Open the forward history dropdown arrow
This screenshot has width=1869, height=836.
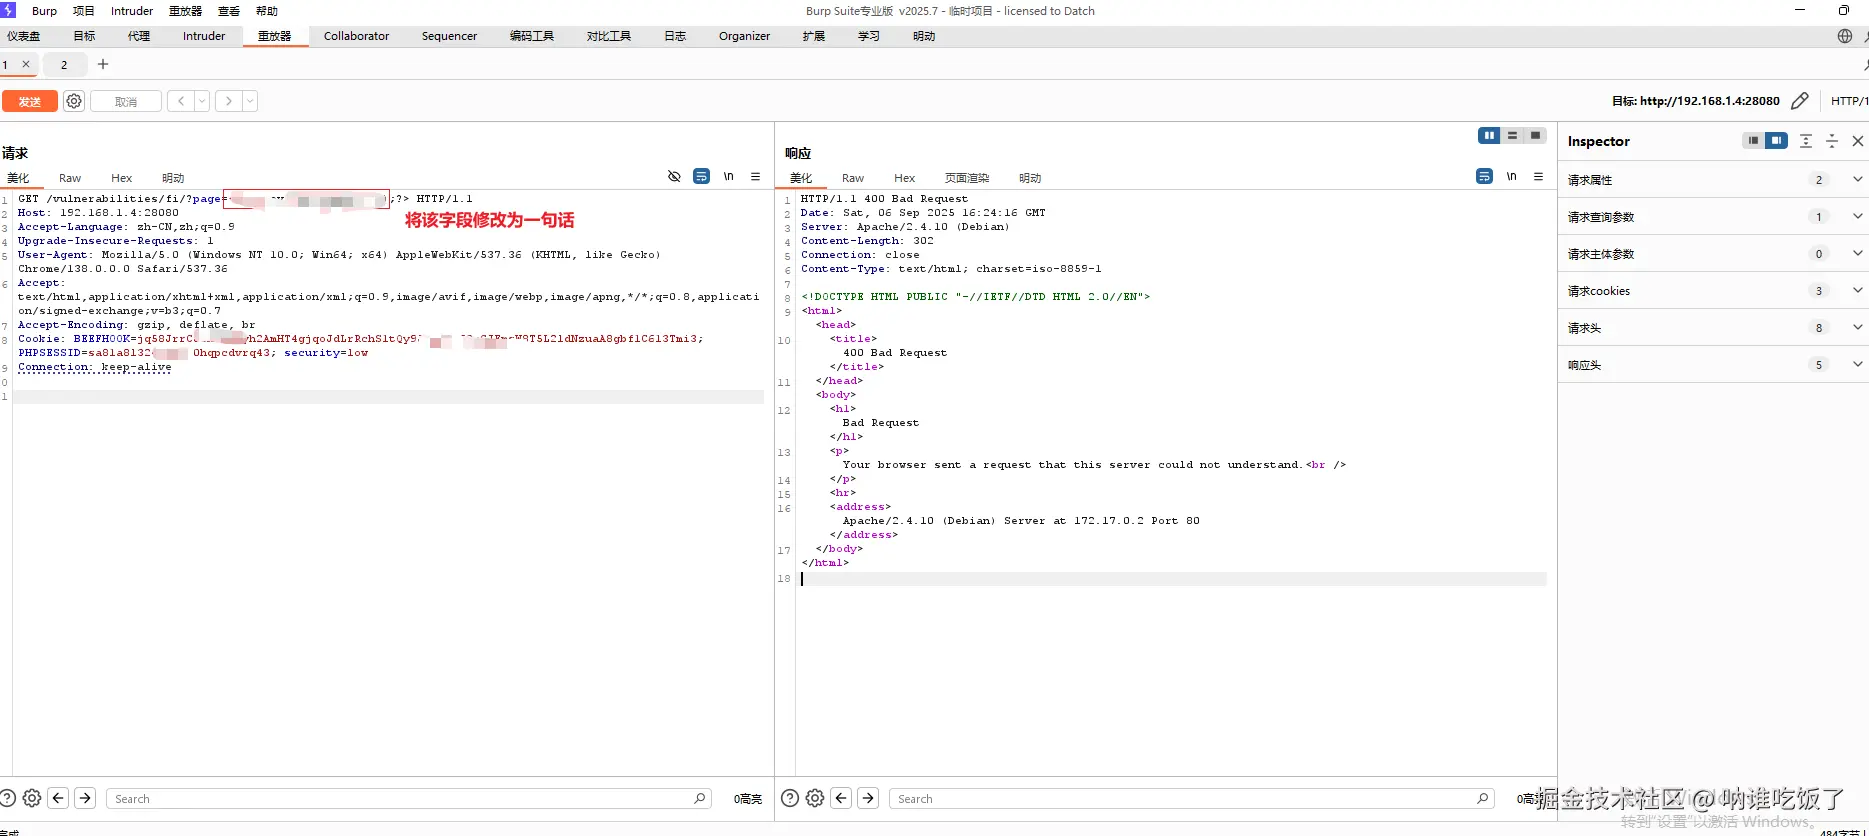250,101
